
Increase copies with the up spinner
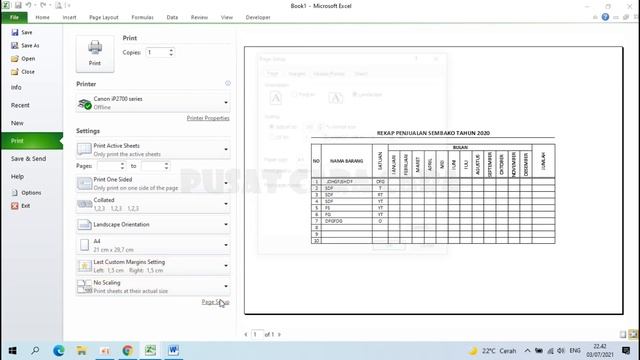(x=171, y=50)
